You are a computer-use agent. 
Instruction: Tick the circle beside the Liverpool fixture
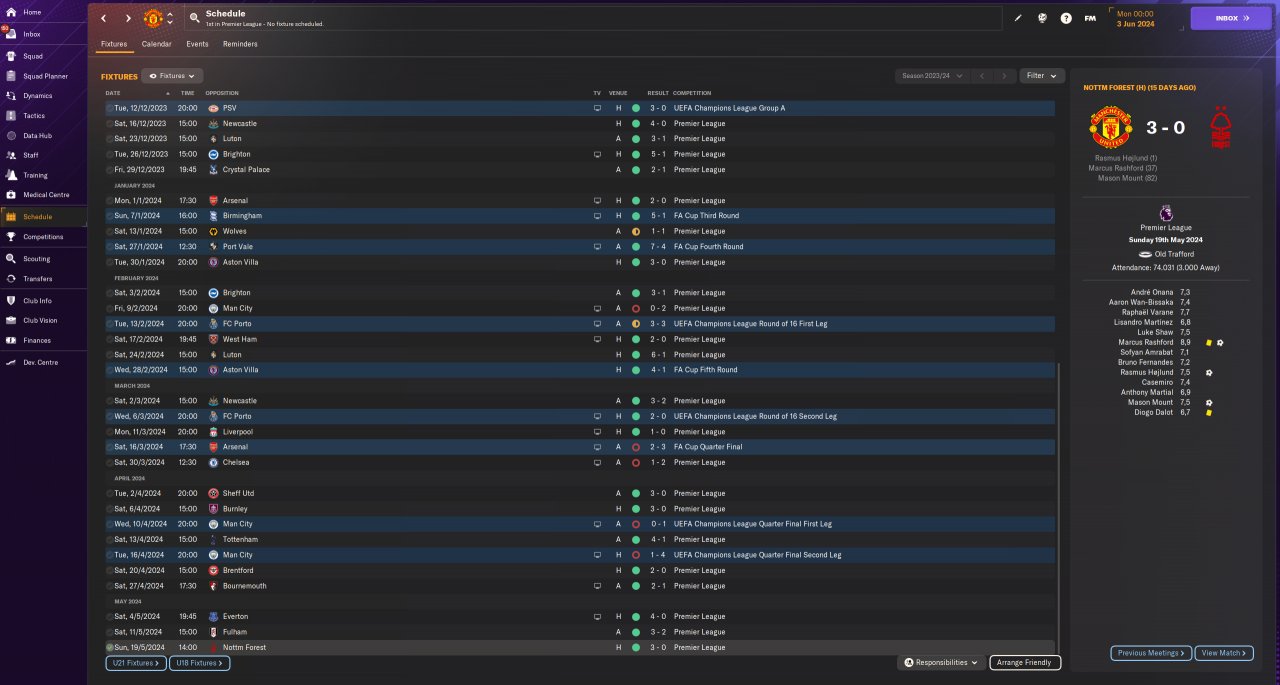coord(110,432)
